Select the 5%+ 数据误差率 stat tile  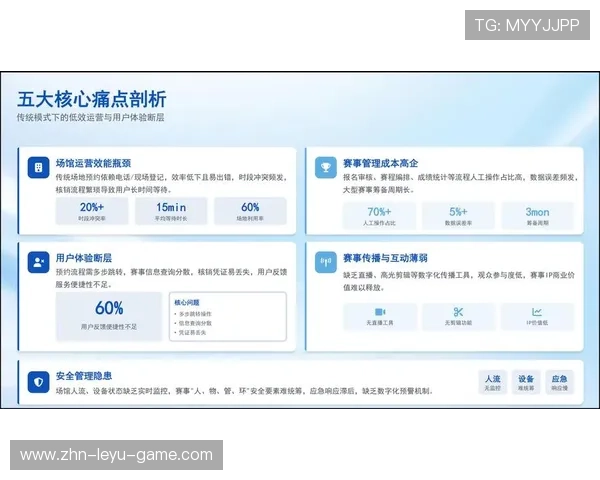pos(458,216)
